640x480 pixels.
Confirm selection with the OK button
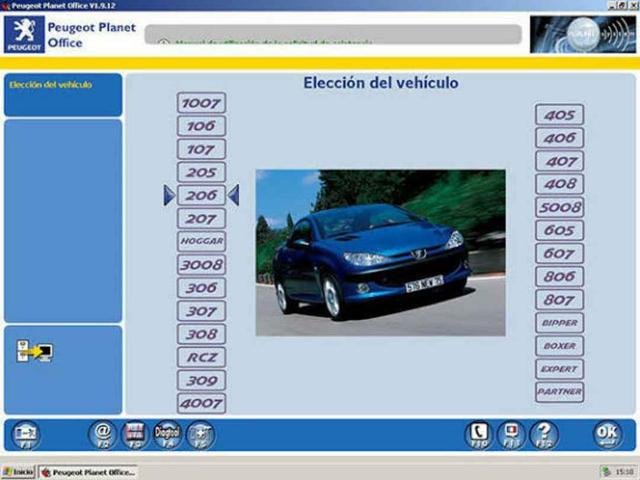pyautogui.click(x=607, y=434)
